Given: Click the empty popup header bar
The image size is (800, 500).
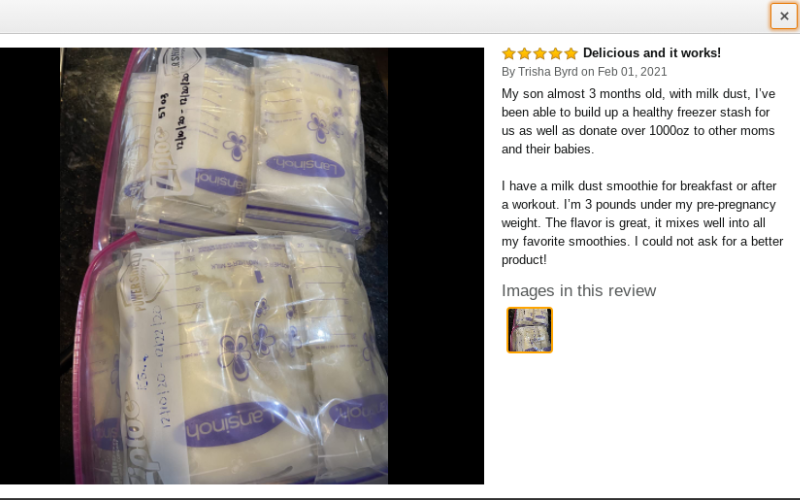Looking at the screenshot, I should point(383,16).
